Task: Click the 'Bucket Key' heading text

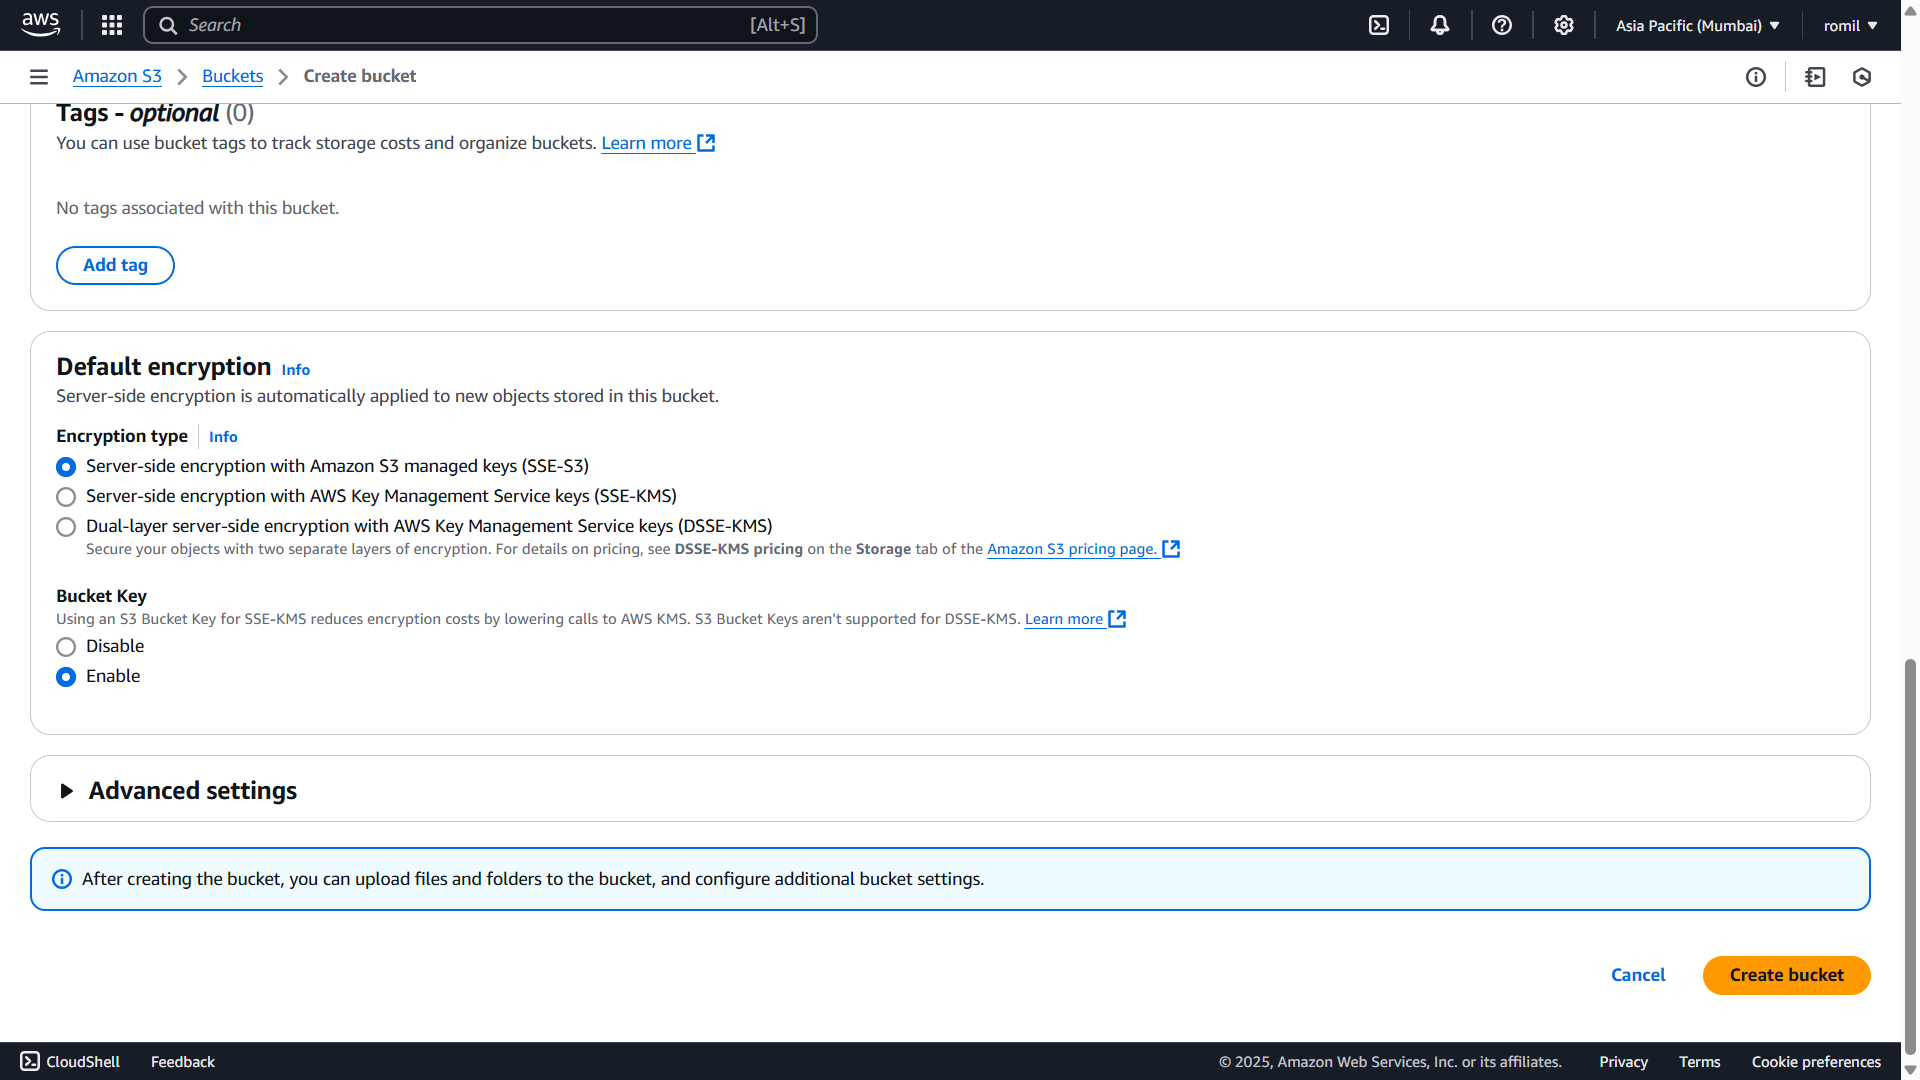Action: pos(101,596)
